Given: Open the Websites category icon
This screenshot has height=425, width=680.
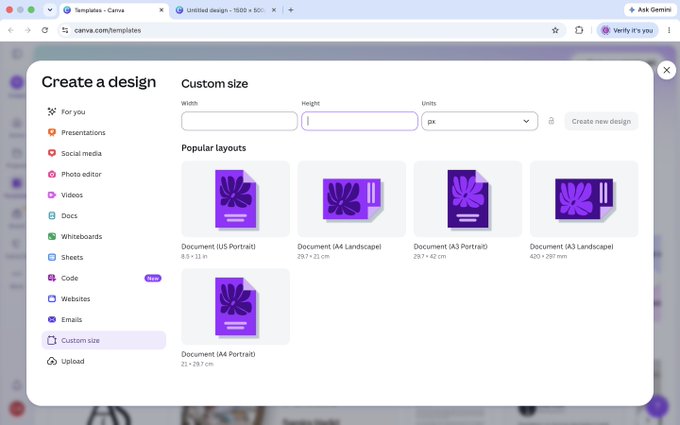Looking at the screenshot, I should pos(52,299).
